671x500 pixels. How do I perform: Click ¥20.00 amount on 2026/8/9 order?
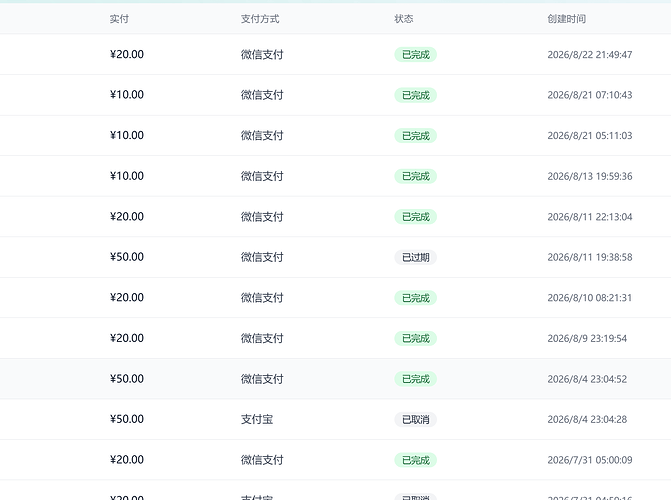tap(127, 338)
